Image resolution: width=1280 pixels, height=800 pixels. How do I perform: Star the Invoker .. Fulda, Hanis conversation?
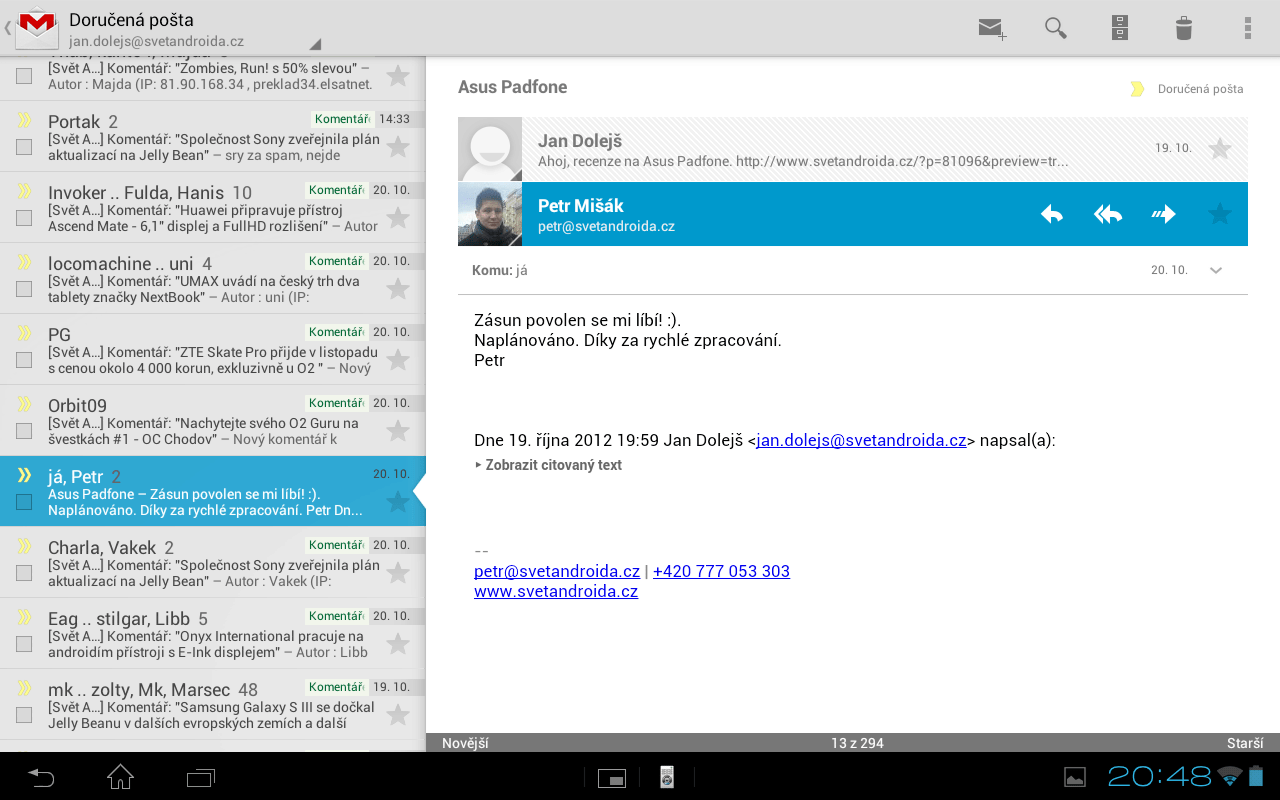[x=398, y=217]
